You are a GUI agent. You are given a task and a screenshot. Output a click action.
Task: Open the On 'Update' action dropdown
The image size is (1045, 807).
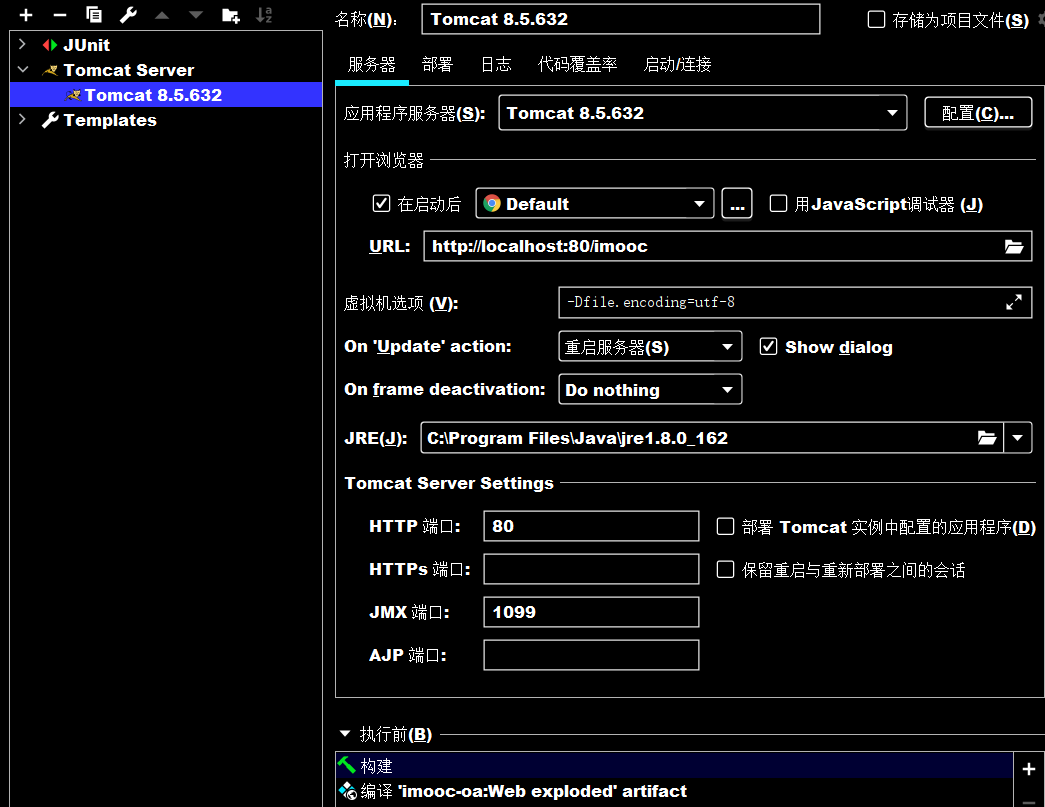tap(727, 347)
